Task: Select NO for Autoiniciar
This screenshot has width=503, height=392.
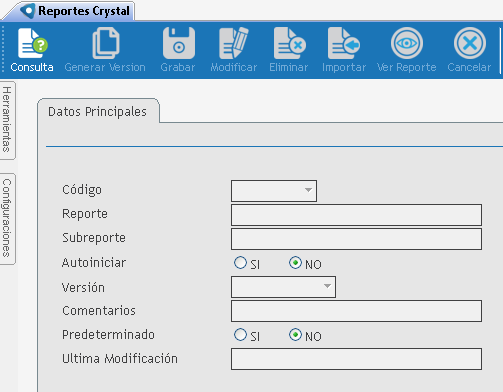Action: click(x=295, y=263)
